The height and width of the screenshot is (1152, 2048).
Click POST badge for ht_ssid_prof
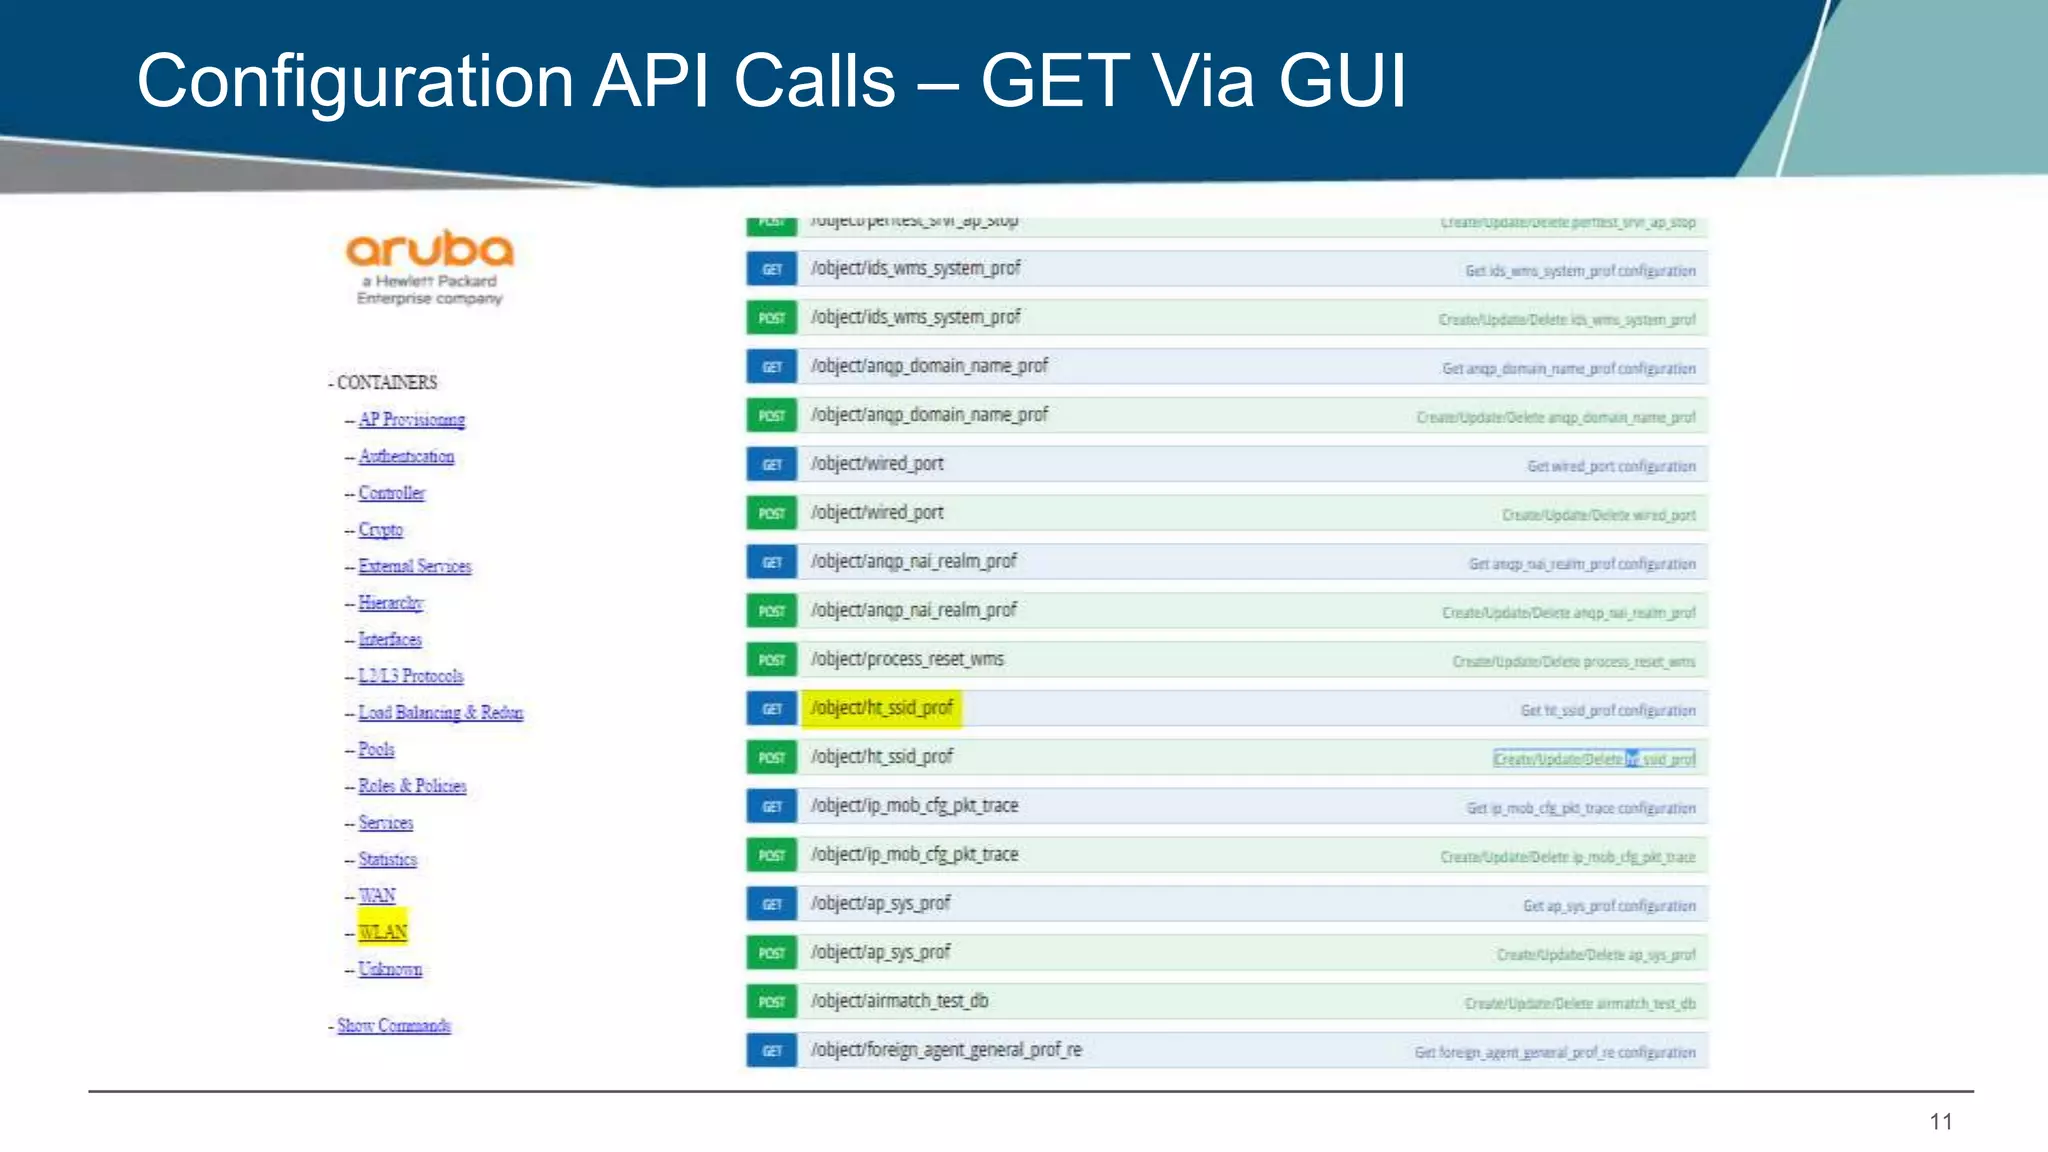click(x=771, y=758)
